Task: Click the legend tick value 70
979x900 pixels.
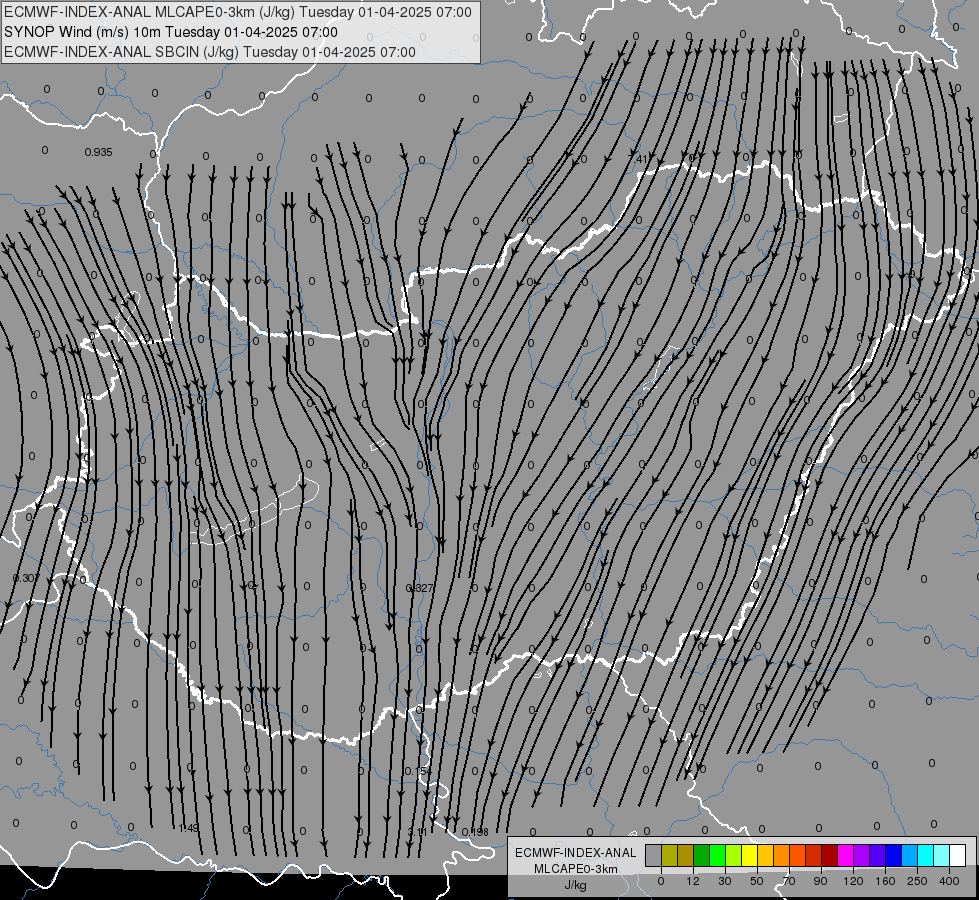Action: (x=789, y=881)
